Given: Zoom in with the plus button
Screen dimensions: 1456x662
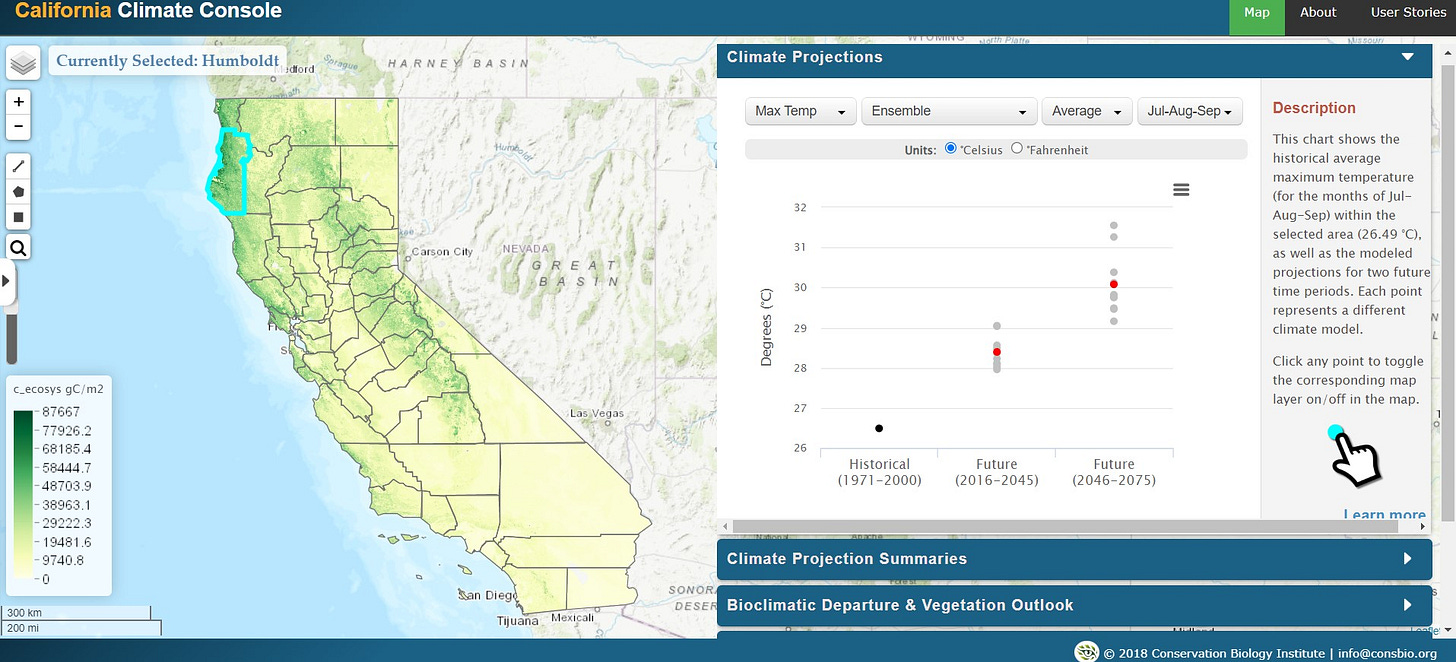Looking at the screenshot, I should pos(19,102).
